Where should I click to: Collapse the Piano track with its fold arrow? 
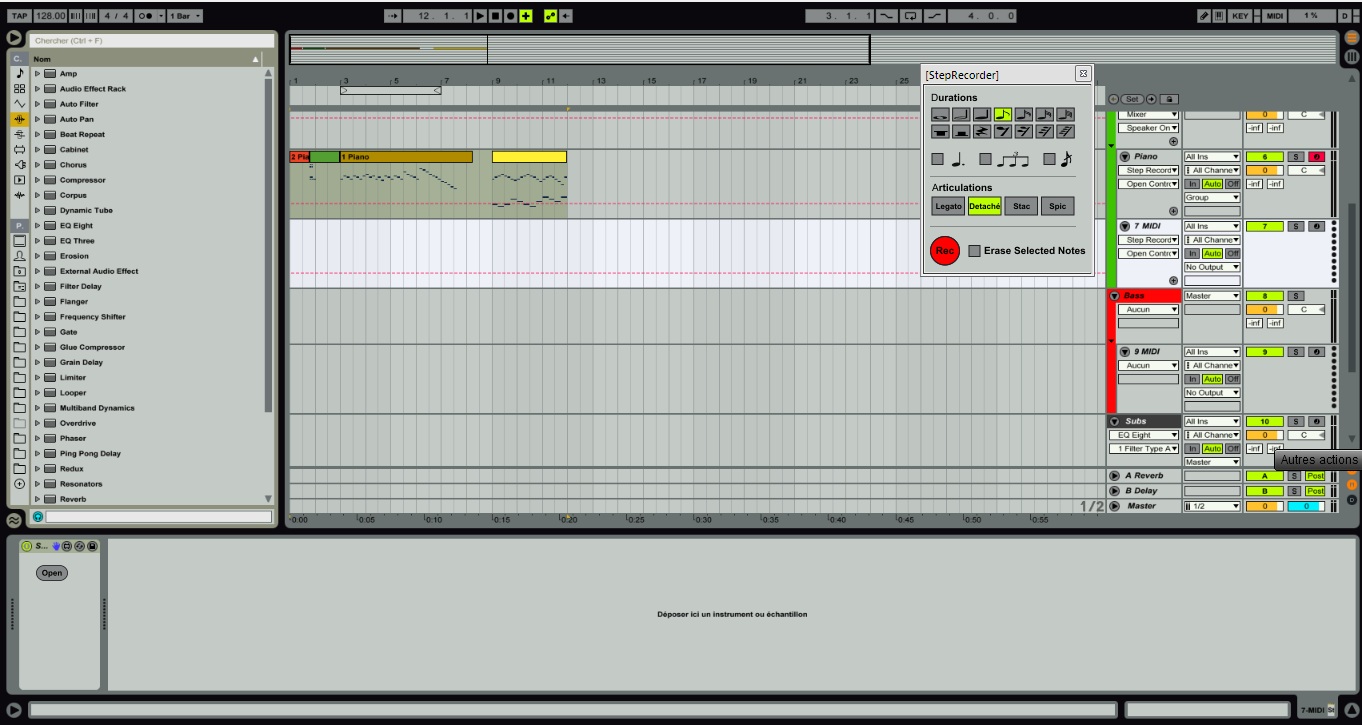coord(1124,157)
